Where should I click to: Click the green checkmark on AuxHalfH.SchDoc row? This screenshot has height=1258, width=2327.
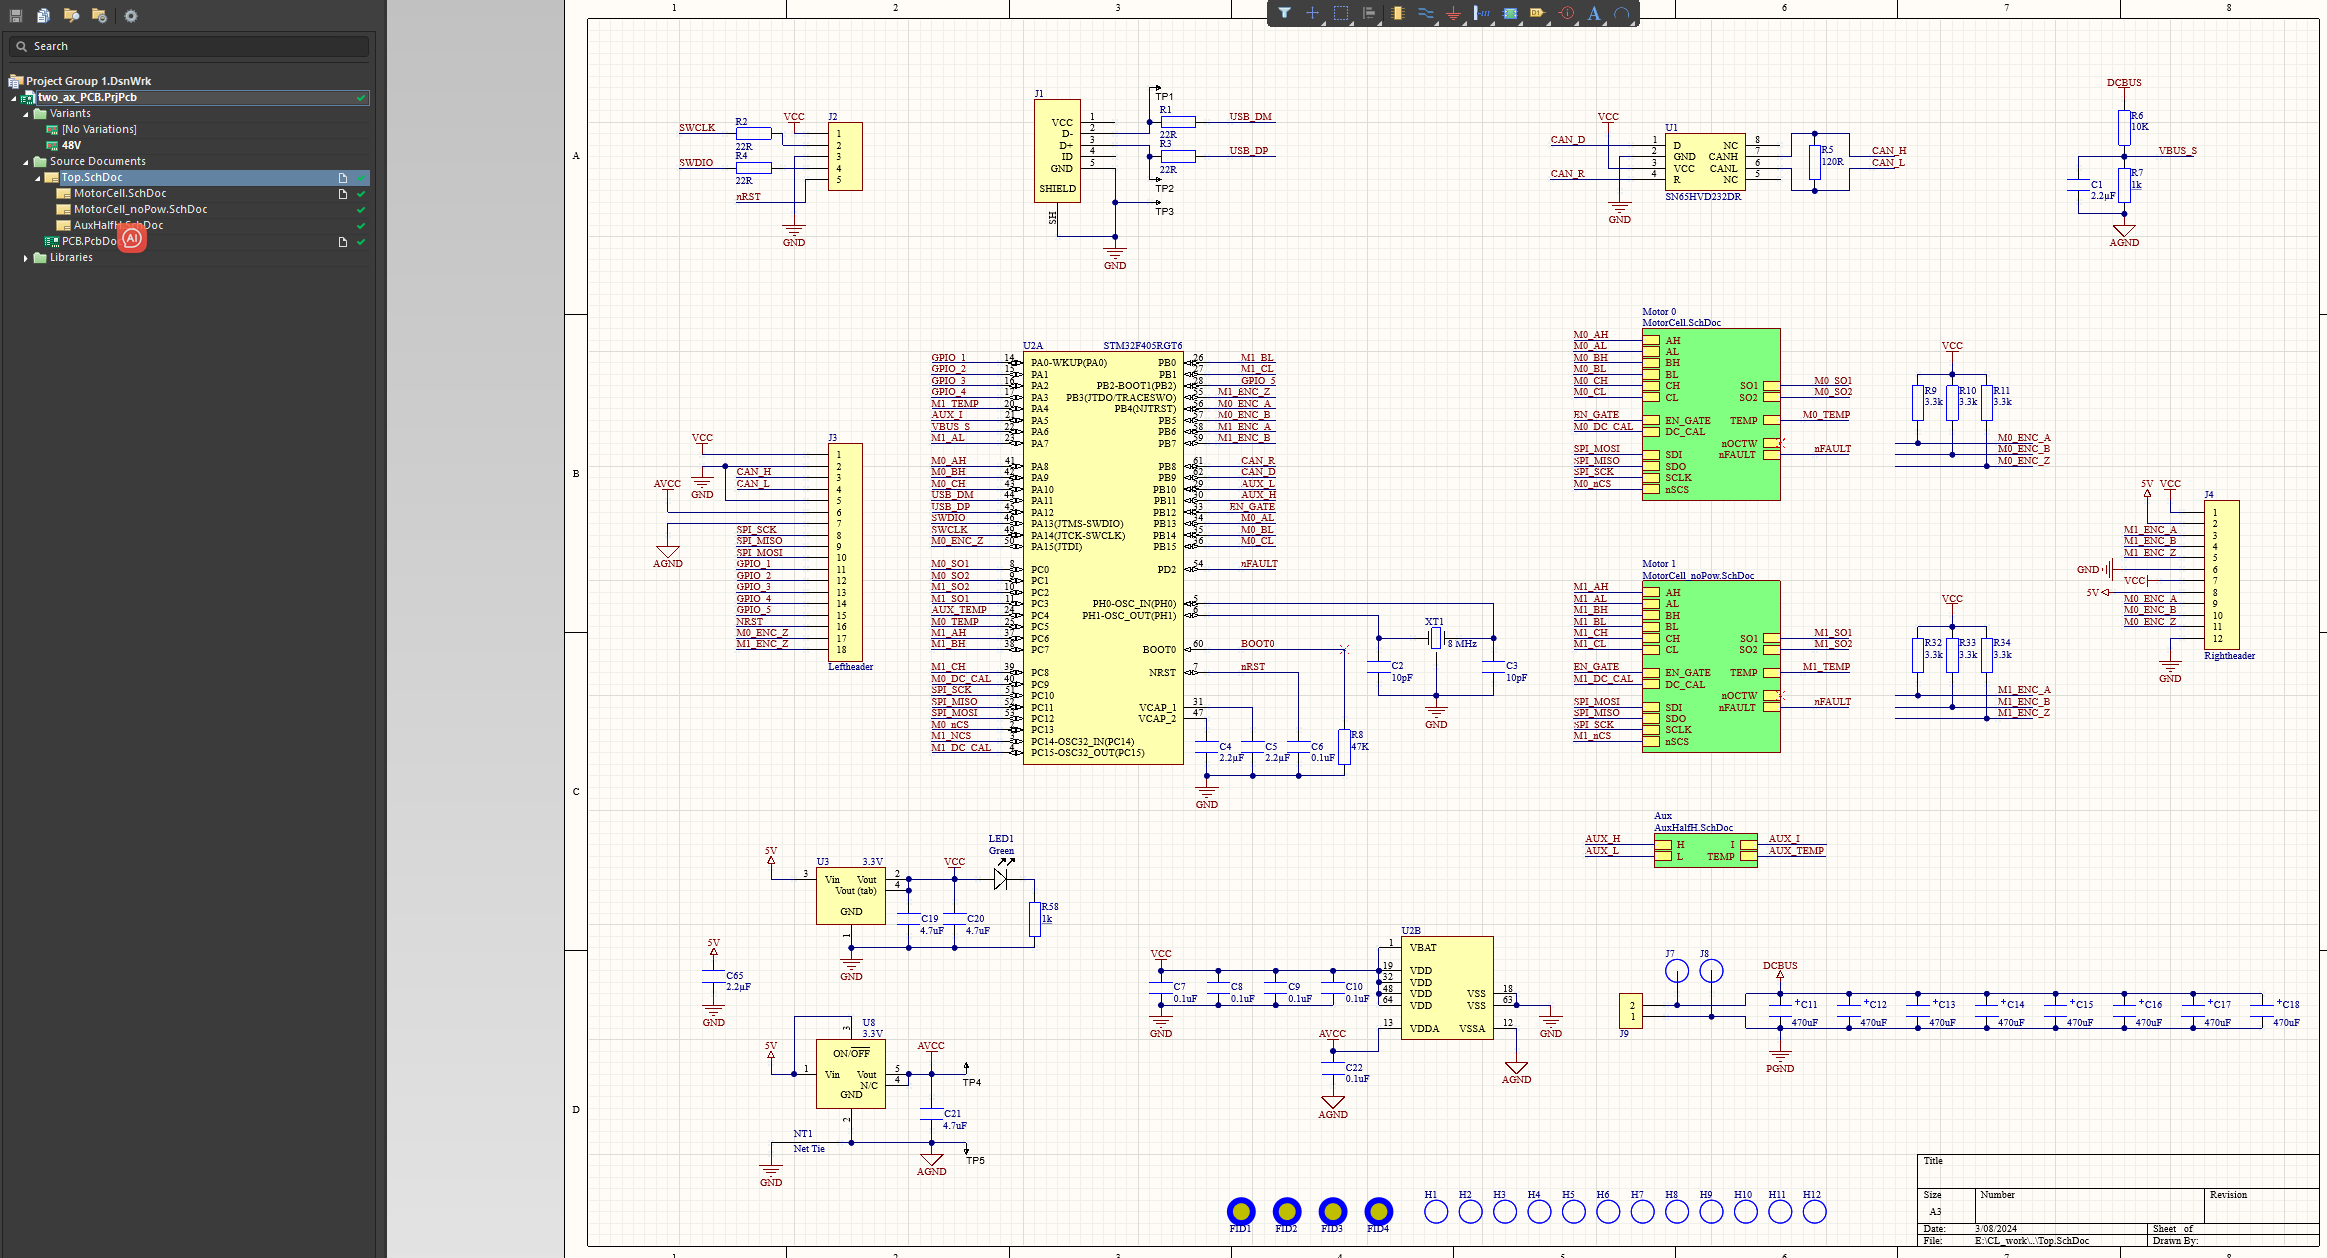[x=361, y=226]
